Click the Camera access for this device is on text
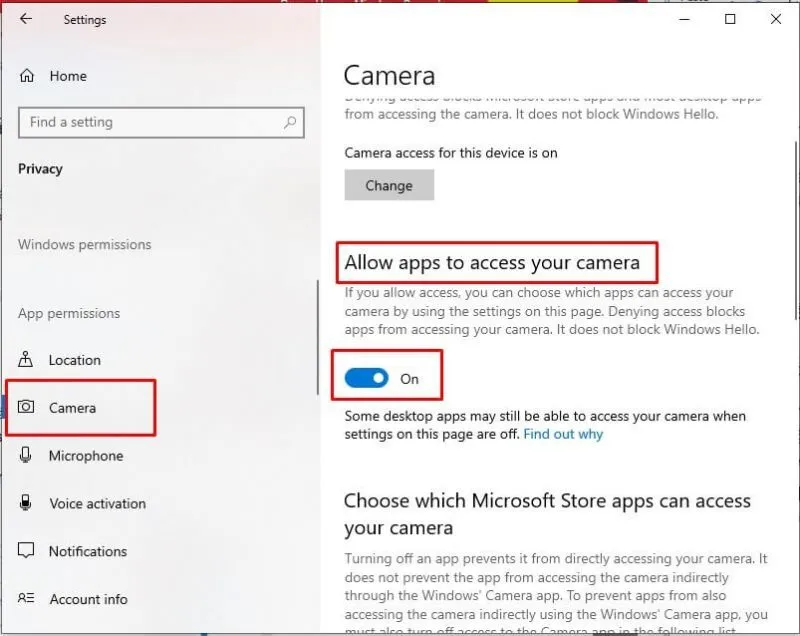800x636 pixels. (451, 152)
